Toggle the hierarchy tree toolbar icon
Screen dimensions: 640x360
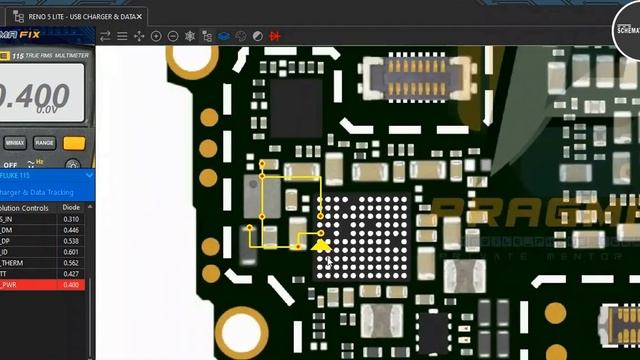pyautogui.click(x=207, y=36)
